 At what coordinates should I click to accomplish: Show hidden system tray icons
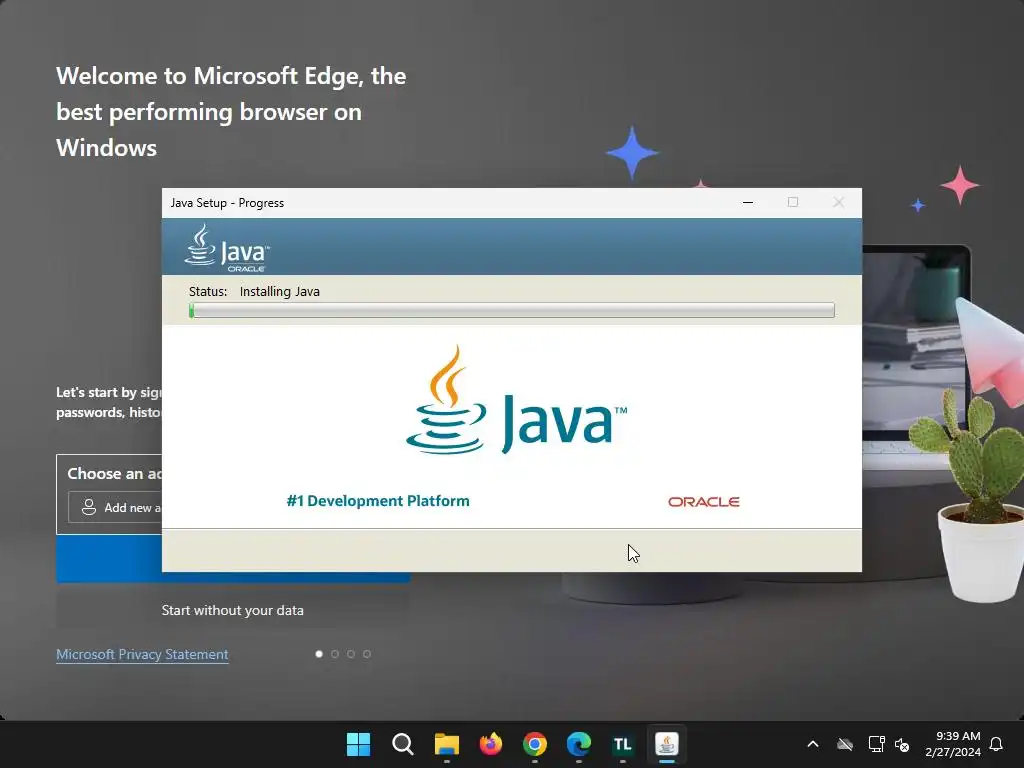point(813,744)
